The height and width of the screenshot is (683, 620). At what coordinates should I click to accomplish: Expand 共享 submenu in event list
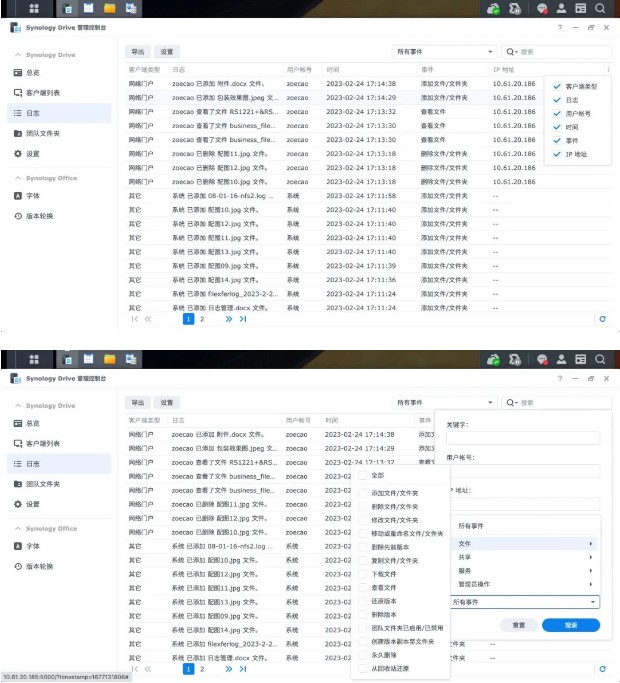(591, 557)
